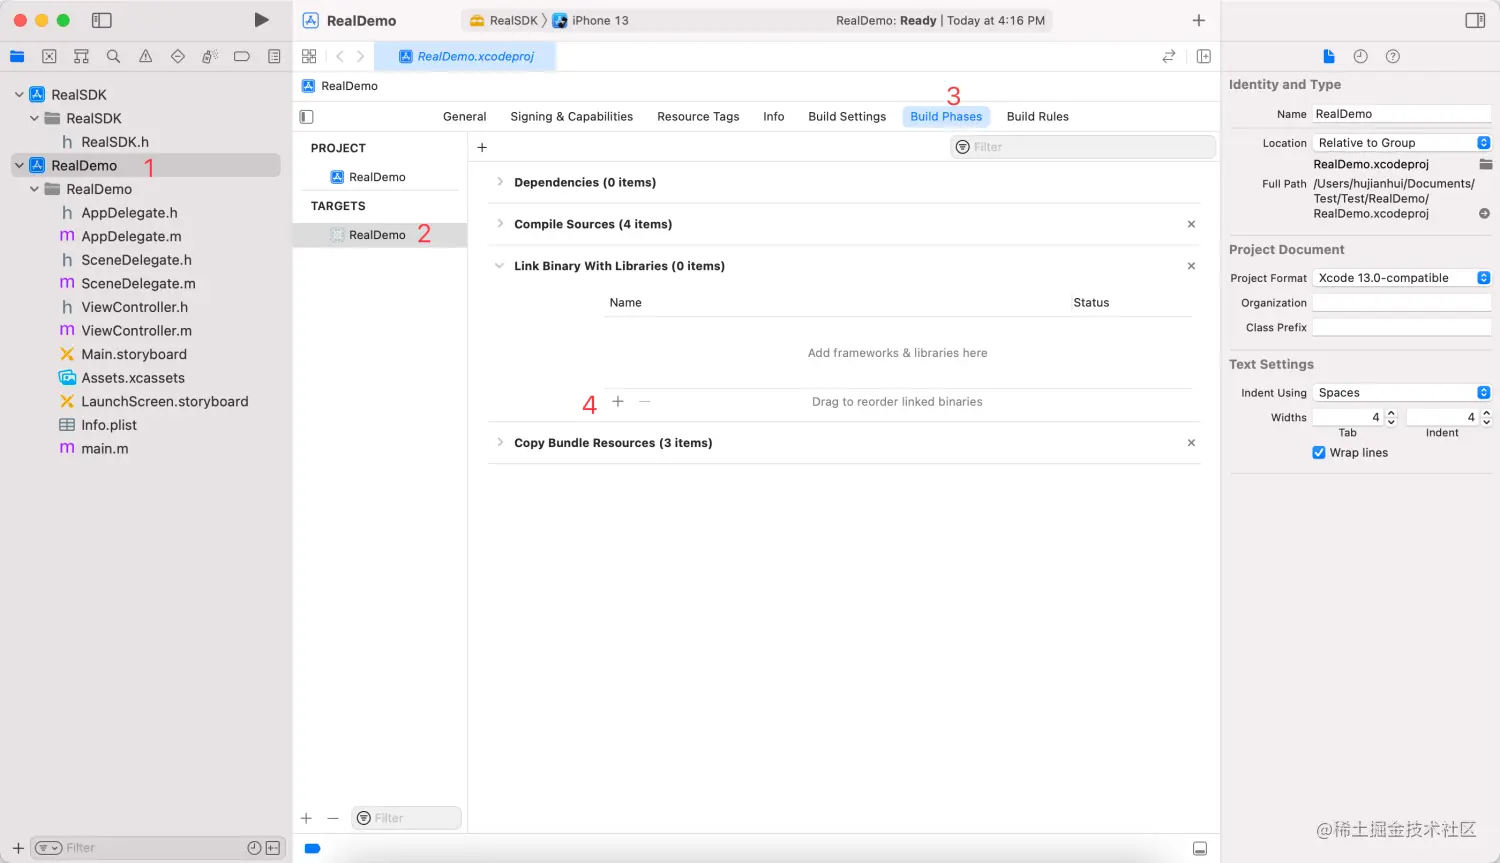The height and width of the screenshot is (863, 1500).
Task: Open the report navigator
Action: (x=274, y=57)
